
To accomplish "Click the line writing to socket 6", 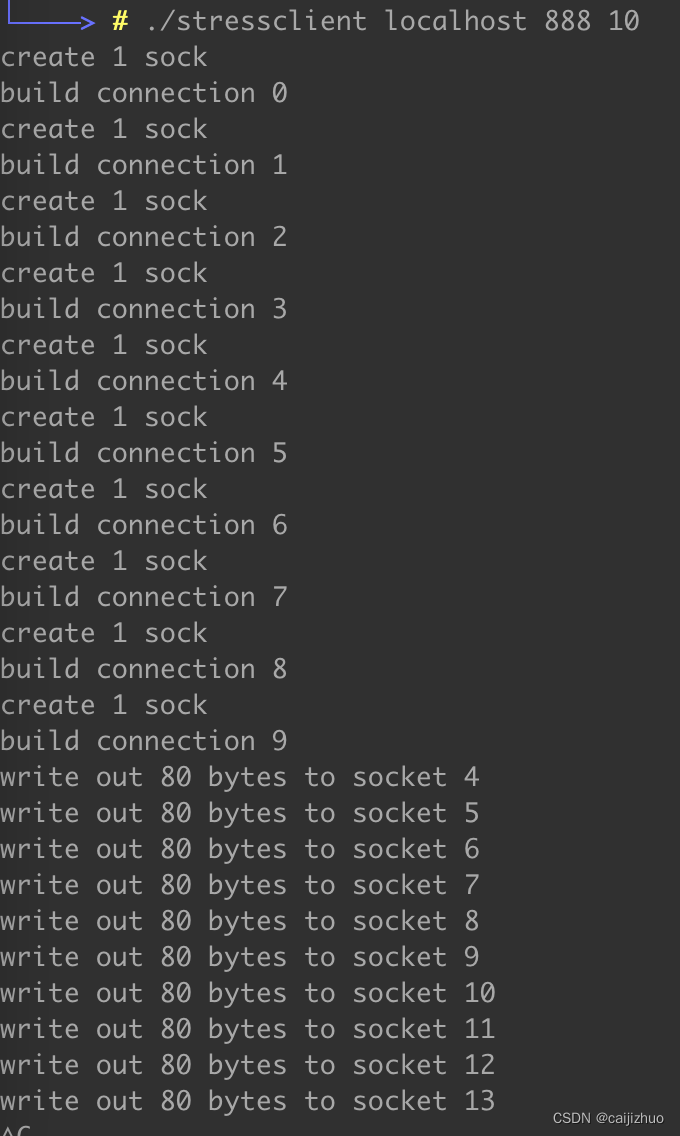I will pos(239,849).
